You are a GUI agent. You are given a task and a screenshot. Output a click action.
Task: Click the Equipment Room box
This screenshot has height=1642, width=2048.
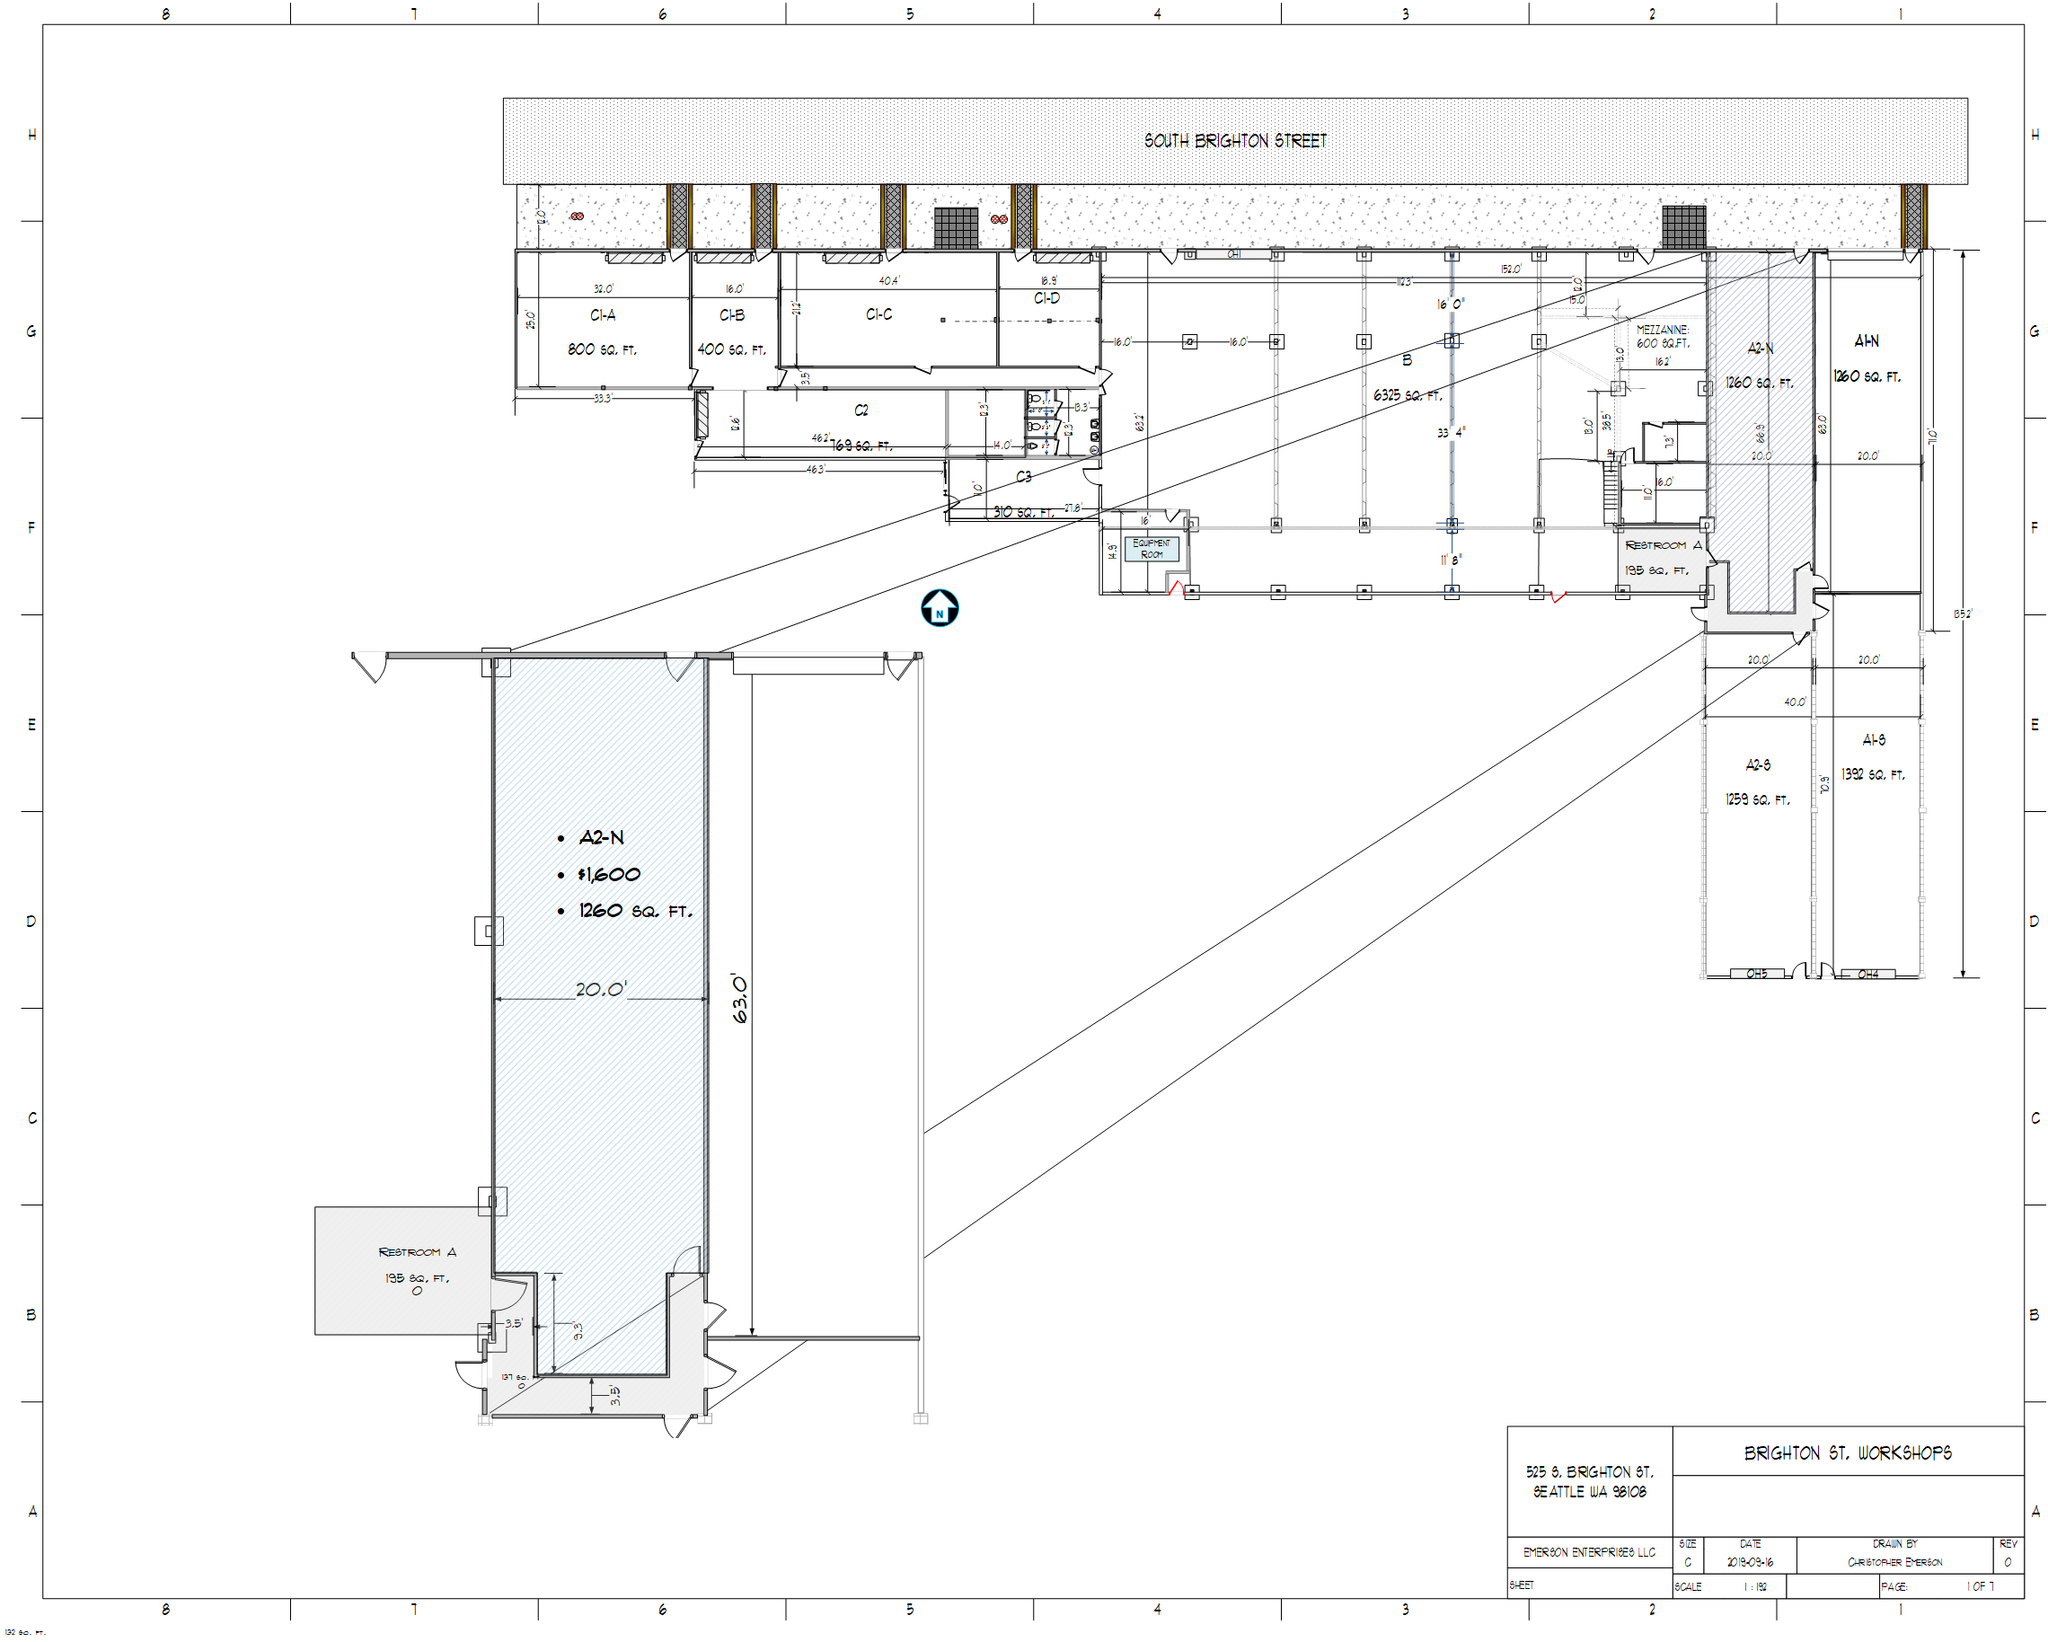tap(1152, 549)
